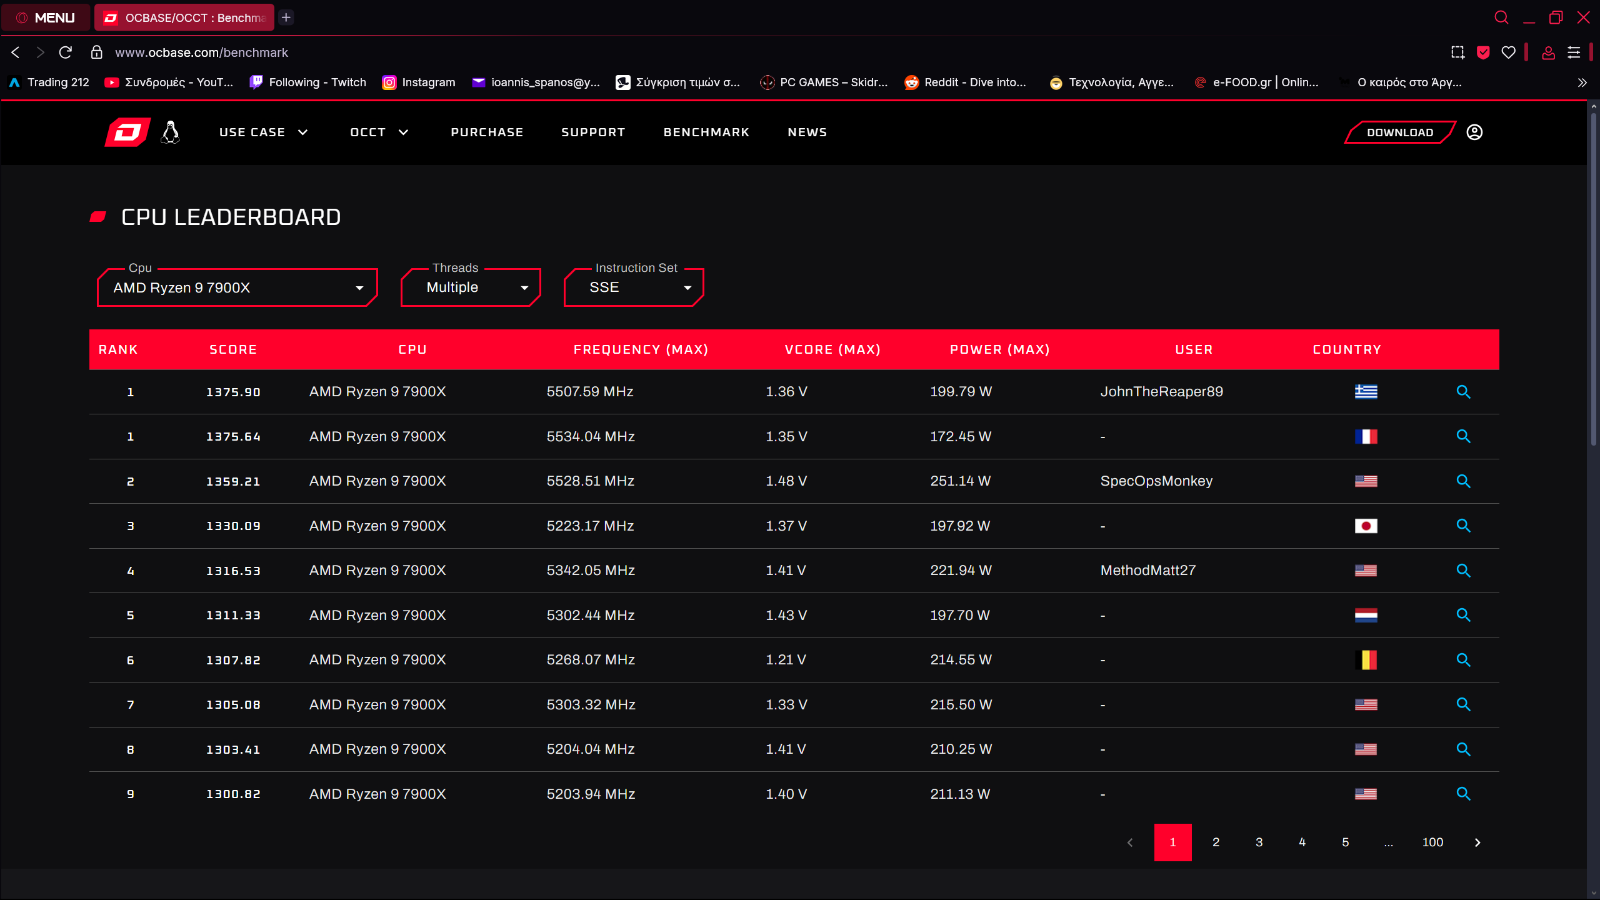View details for score 1311.33 row

[x=1463, y=615]
